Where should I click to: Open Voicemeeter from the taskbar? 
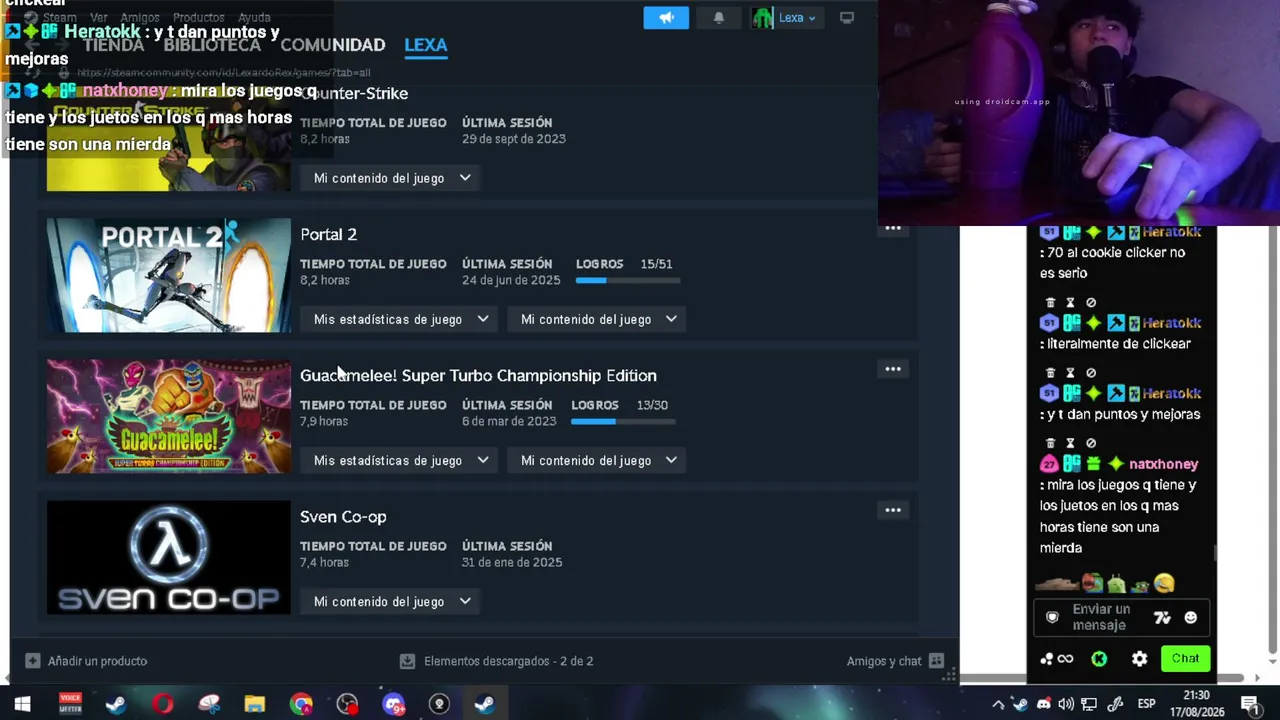coord(70,704)
